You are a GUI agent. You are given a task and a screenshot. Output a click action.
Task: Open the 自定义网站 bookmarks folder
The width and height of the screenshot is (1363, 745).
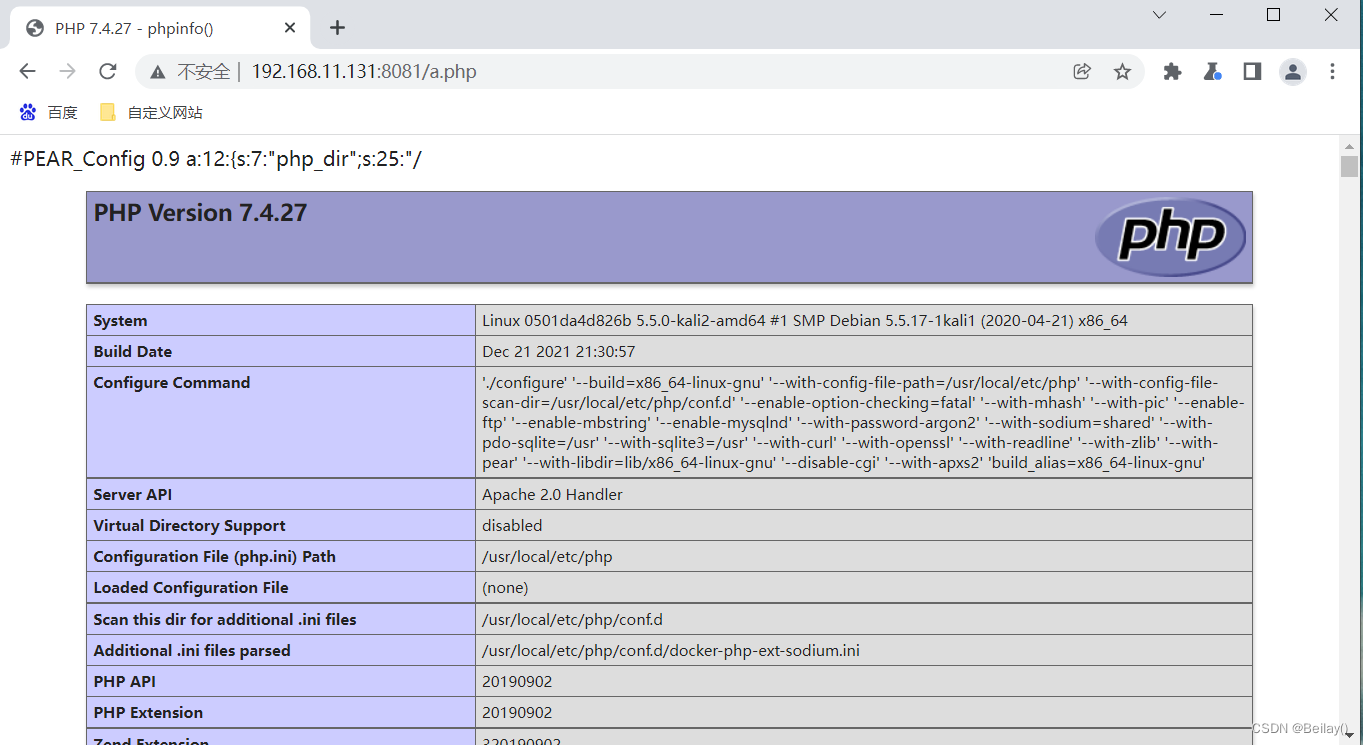pyautogui.click(x=152, y=113)
